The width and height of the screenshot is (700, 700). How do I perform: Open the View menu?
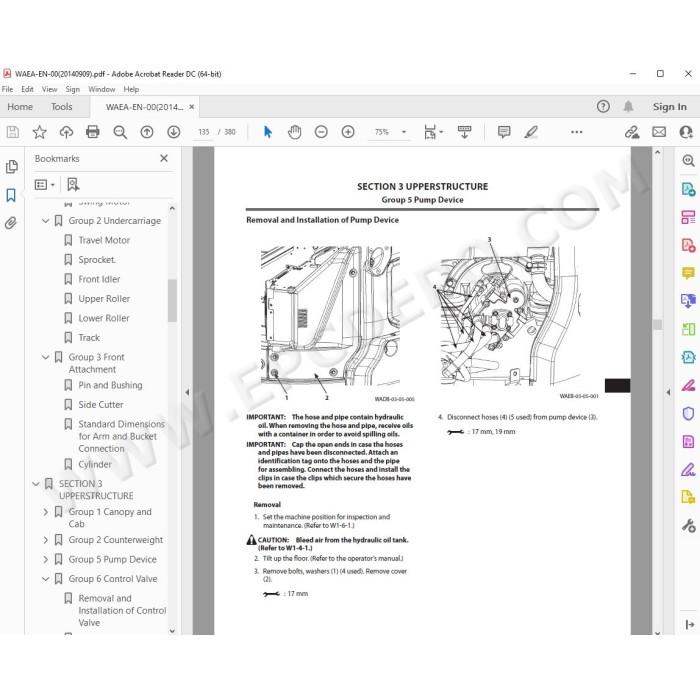coord(50,89)
